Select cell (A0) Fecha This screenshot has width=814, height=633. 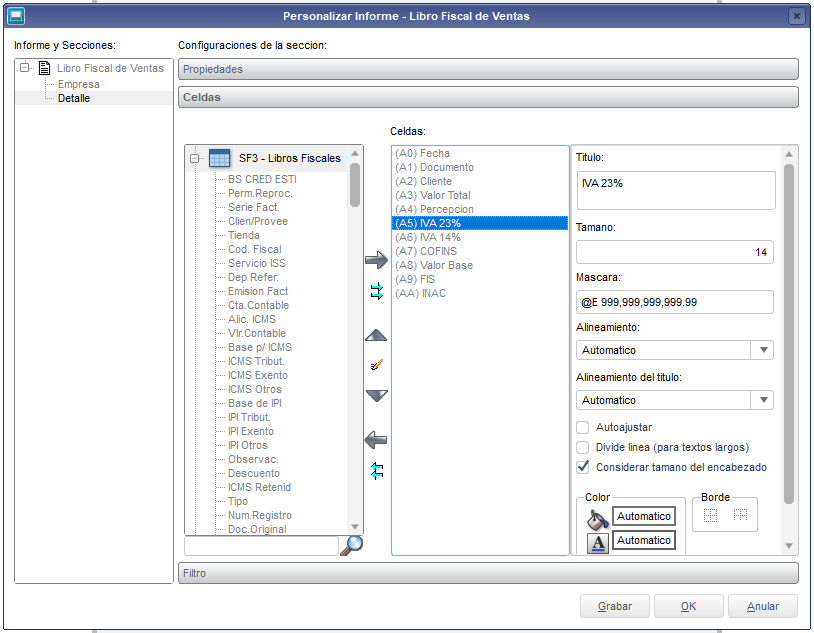click(x=479, y=153)
